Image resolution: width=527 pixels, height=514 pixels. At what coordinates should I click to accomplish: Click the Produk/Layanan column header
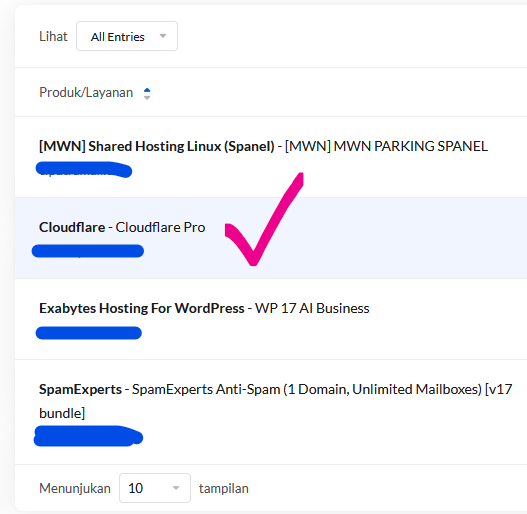(x=86, y=92)
